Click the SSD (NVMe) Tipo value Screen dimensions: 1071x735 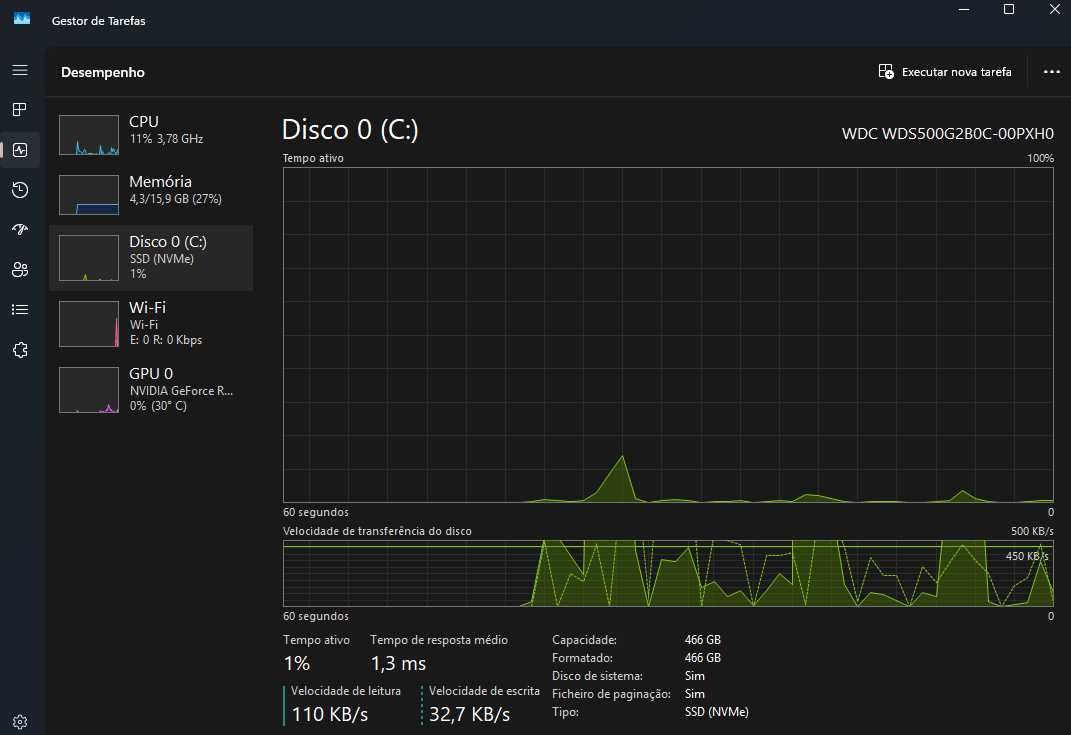pos(717,712)
